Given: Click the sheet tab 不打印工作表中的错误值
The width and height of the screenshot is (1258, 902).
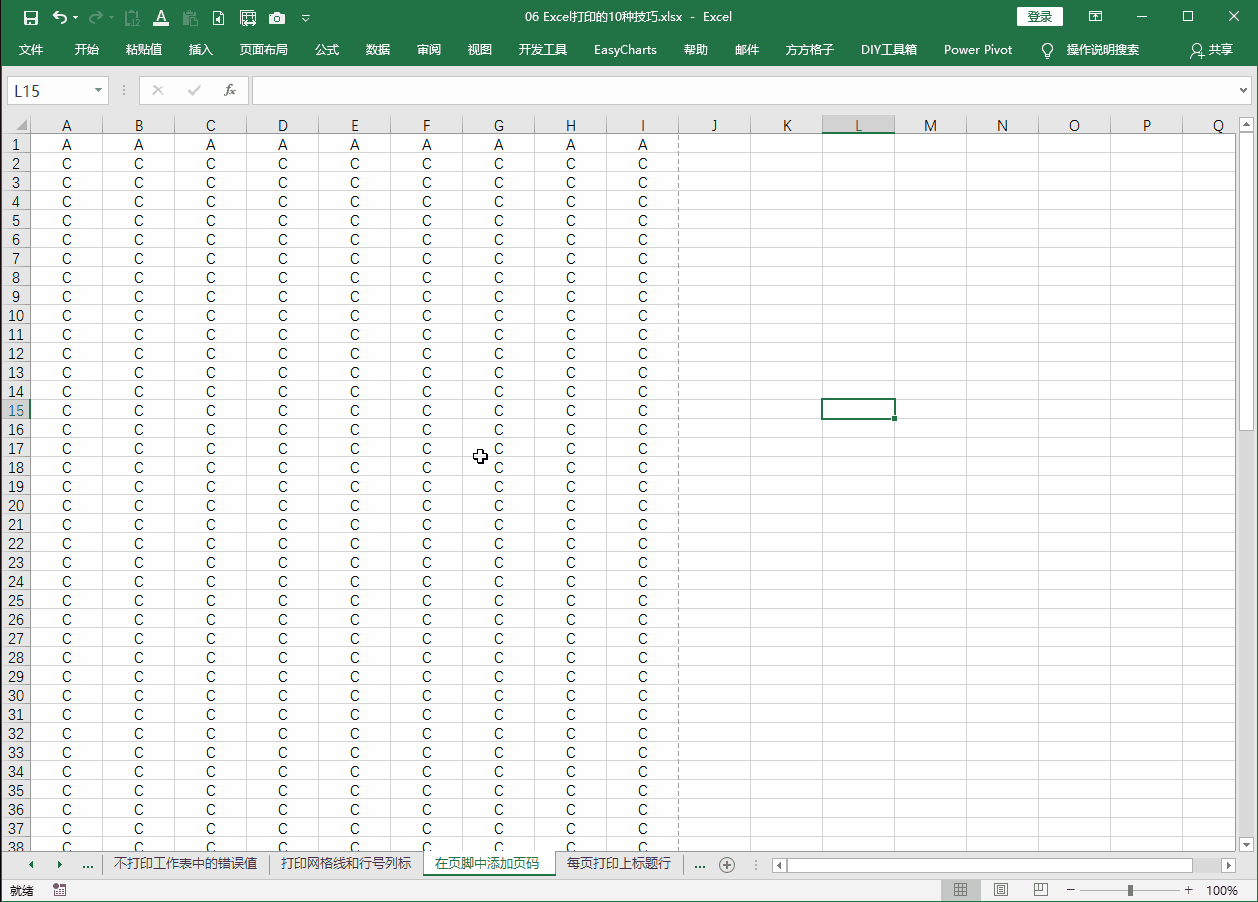Looking at the screenshot, I should point(186,863).
